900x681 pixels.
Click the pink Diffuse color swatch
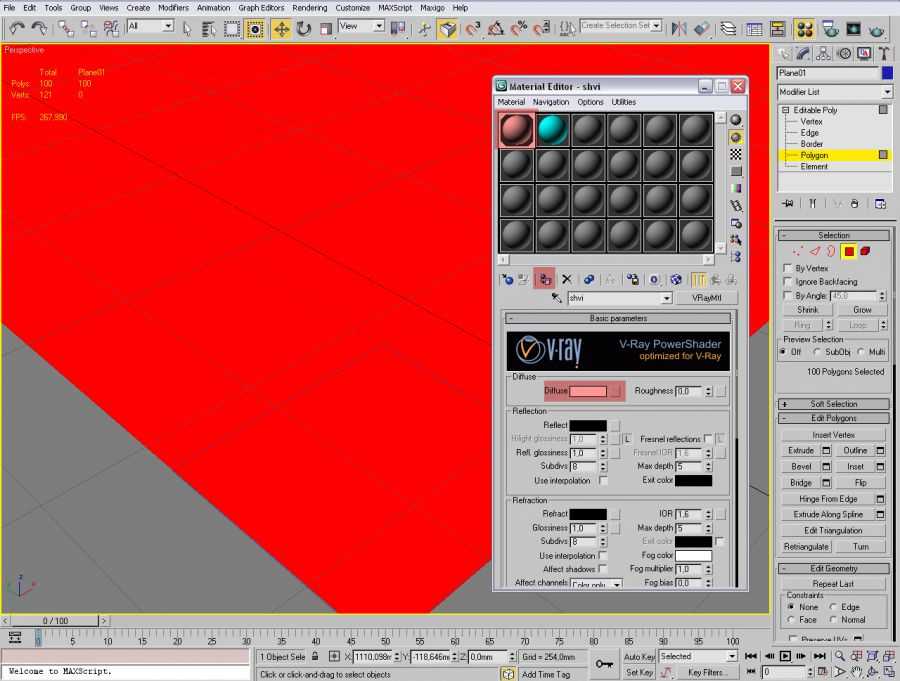pos(588,391)
